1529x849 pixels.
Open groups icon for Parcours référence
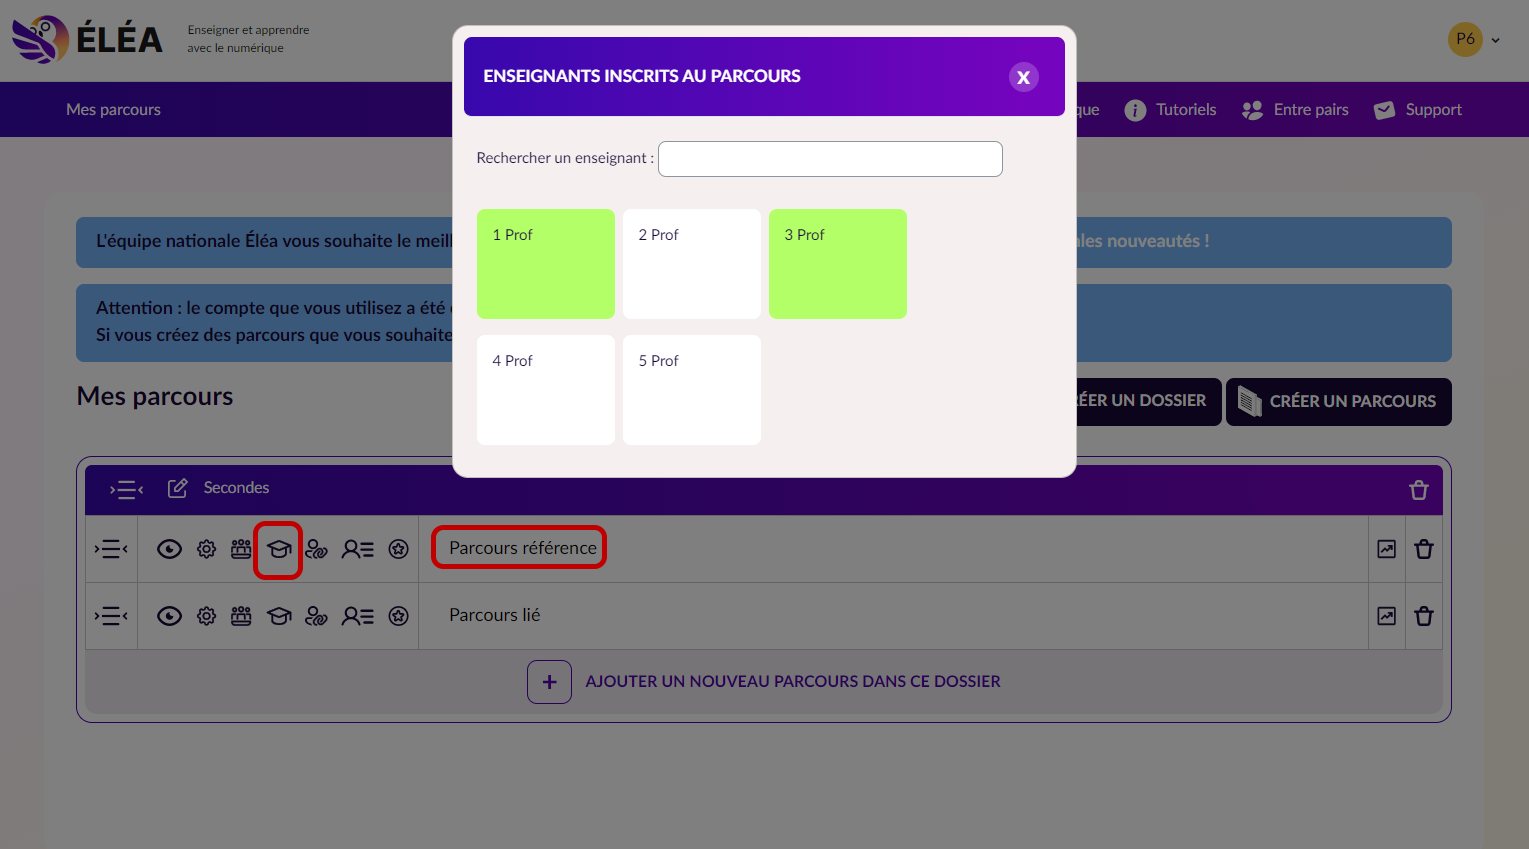241,549
